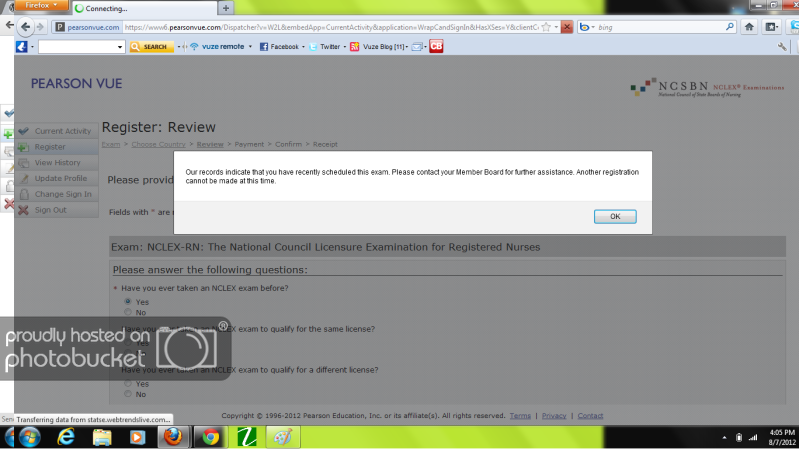The width and height of the screenshot is (799, 449).
Task: Click the Exam breadcrumb link
Action: pos(111,144)
